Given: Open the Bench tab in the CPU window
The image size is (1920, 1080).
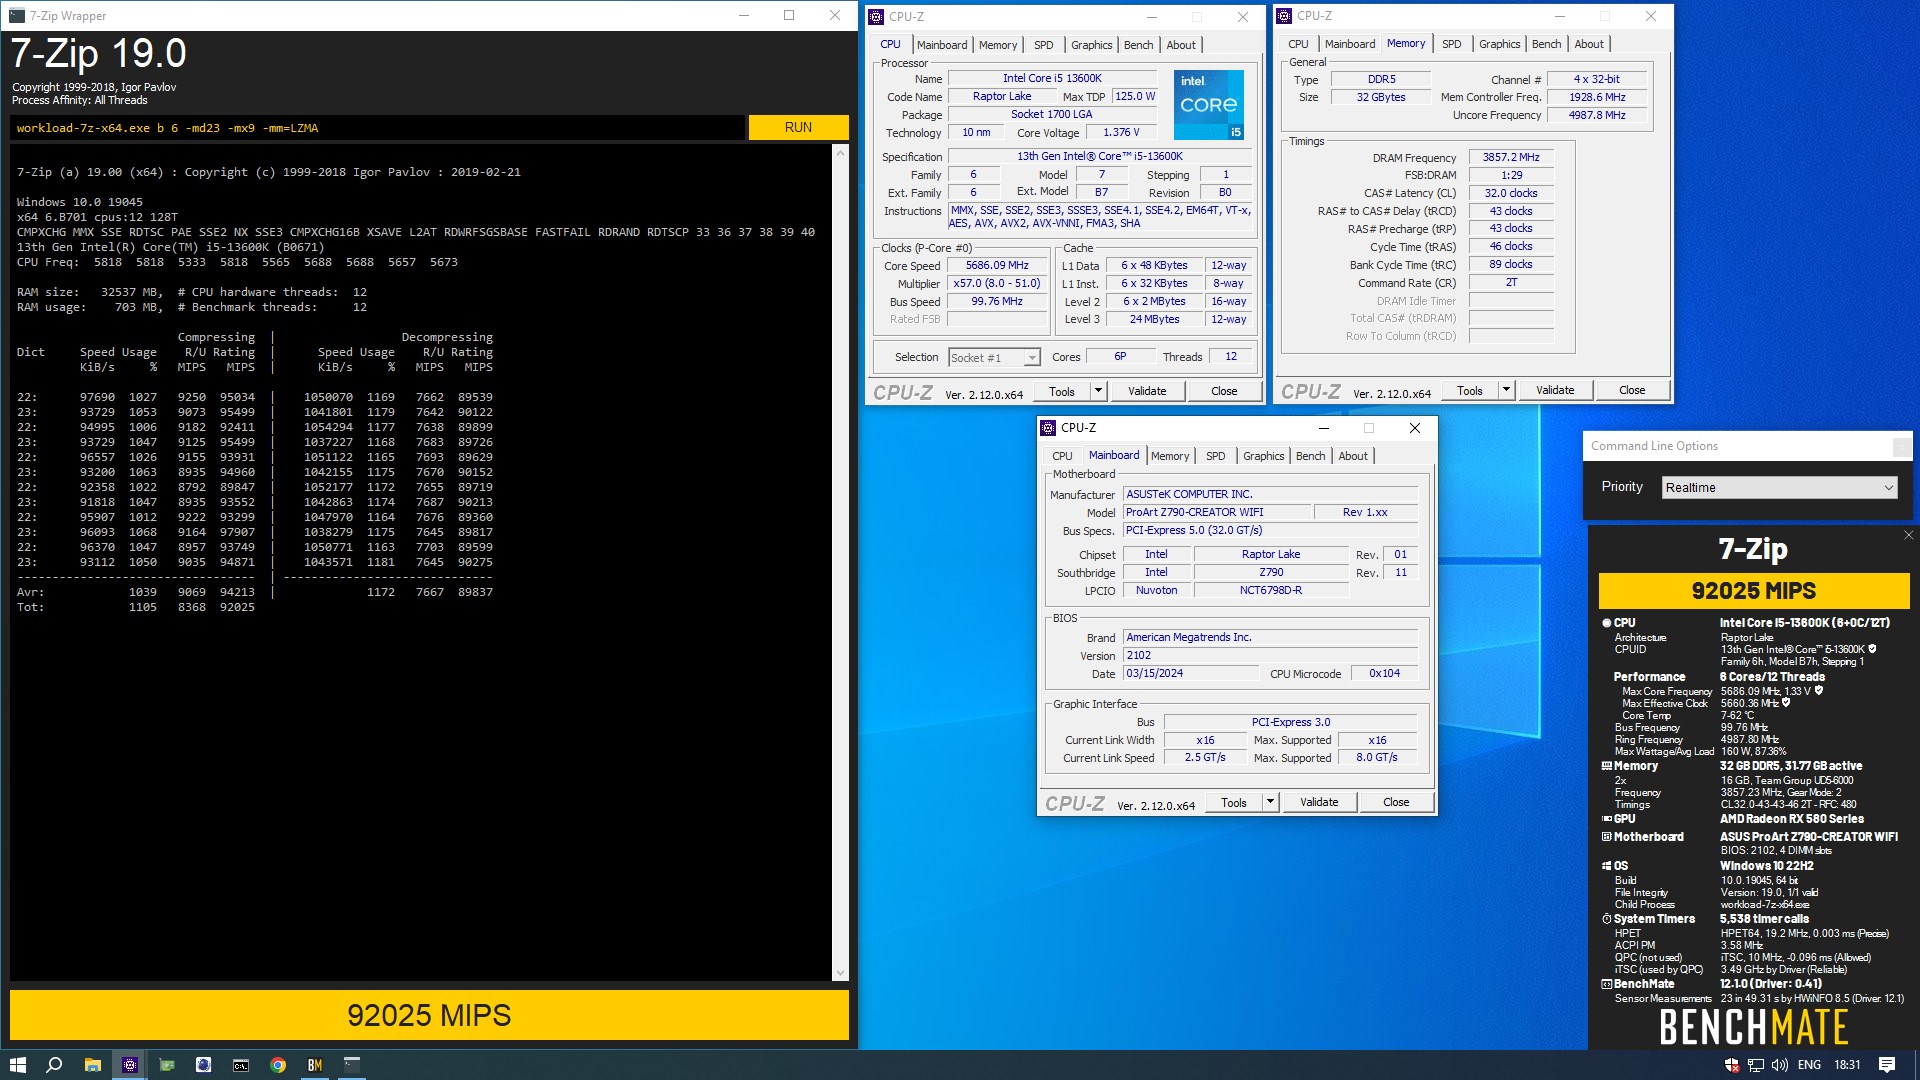Looking at the screenshot, I should click(x=1138, y=45).
